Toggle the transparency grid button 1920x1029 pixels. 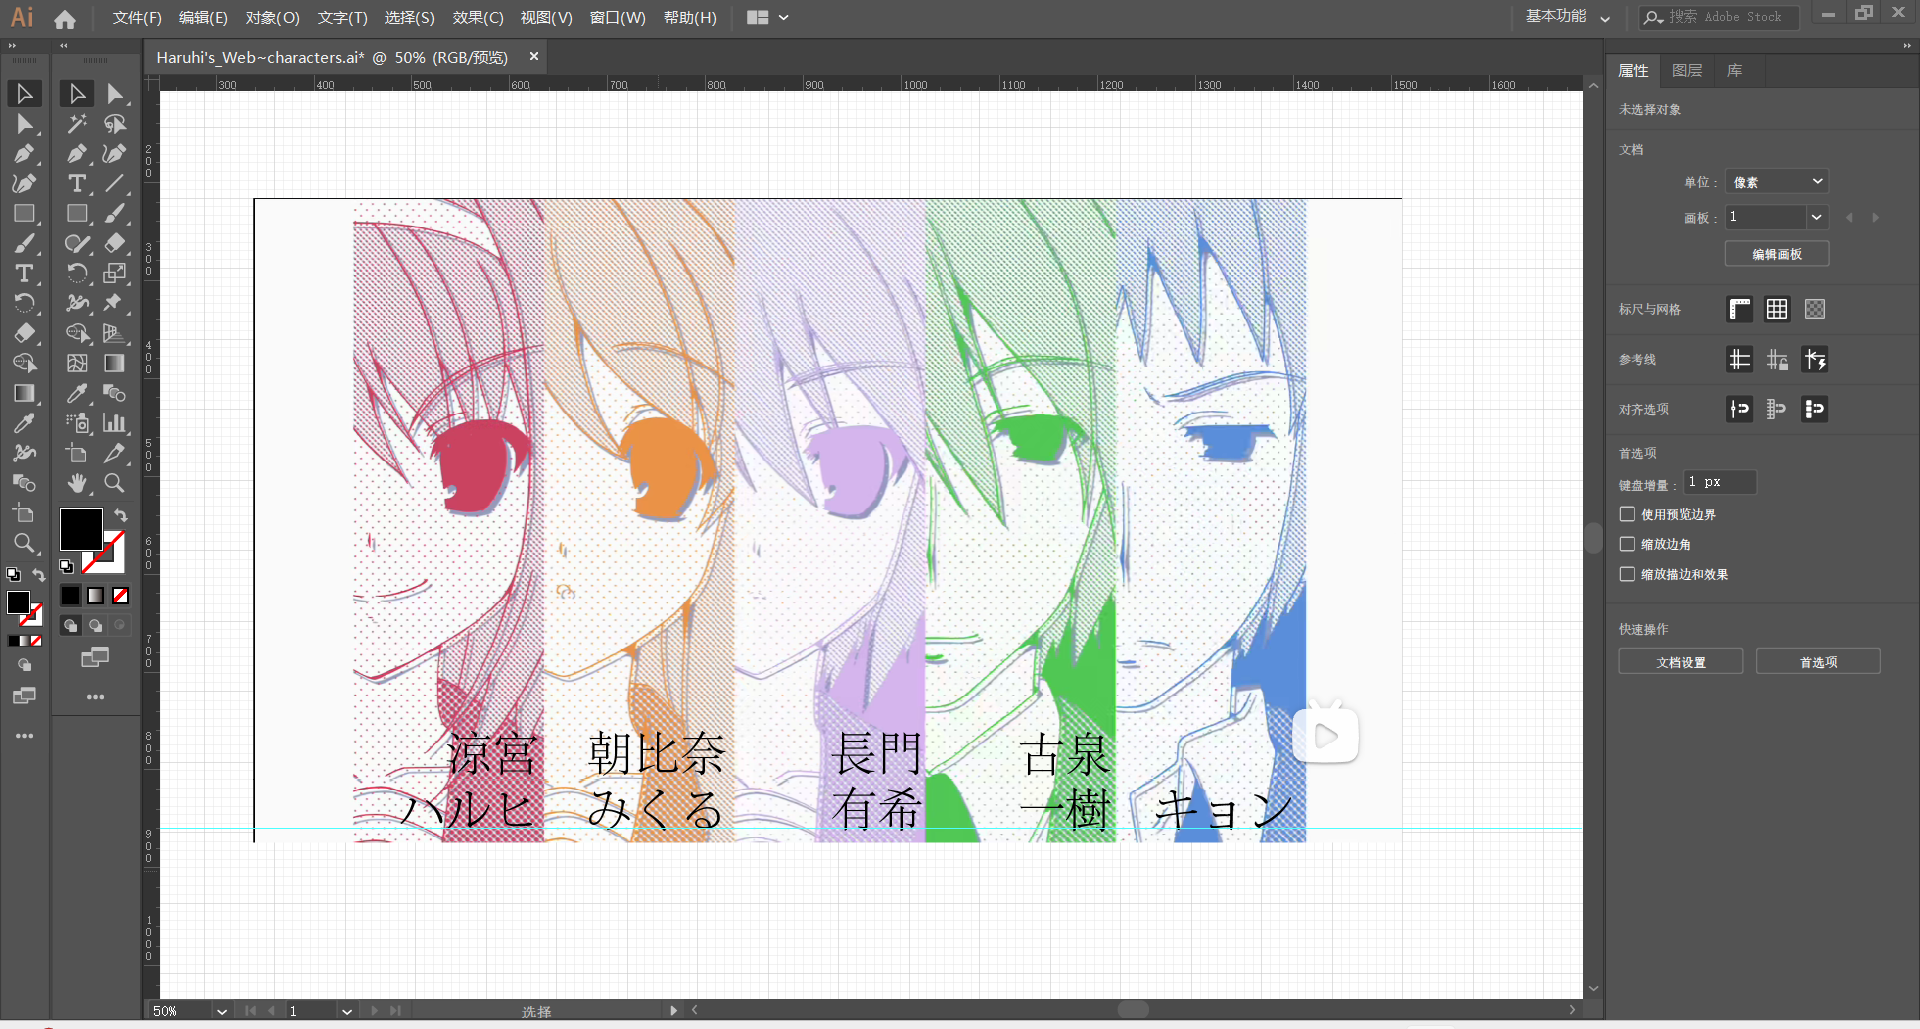point(1815,309)
